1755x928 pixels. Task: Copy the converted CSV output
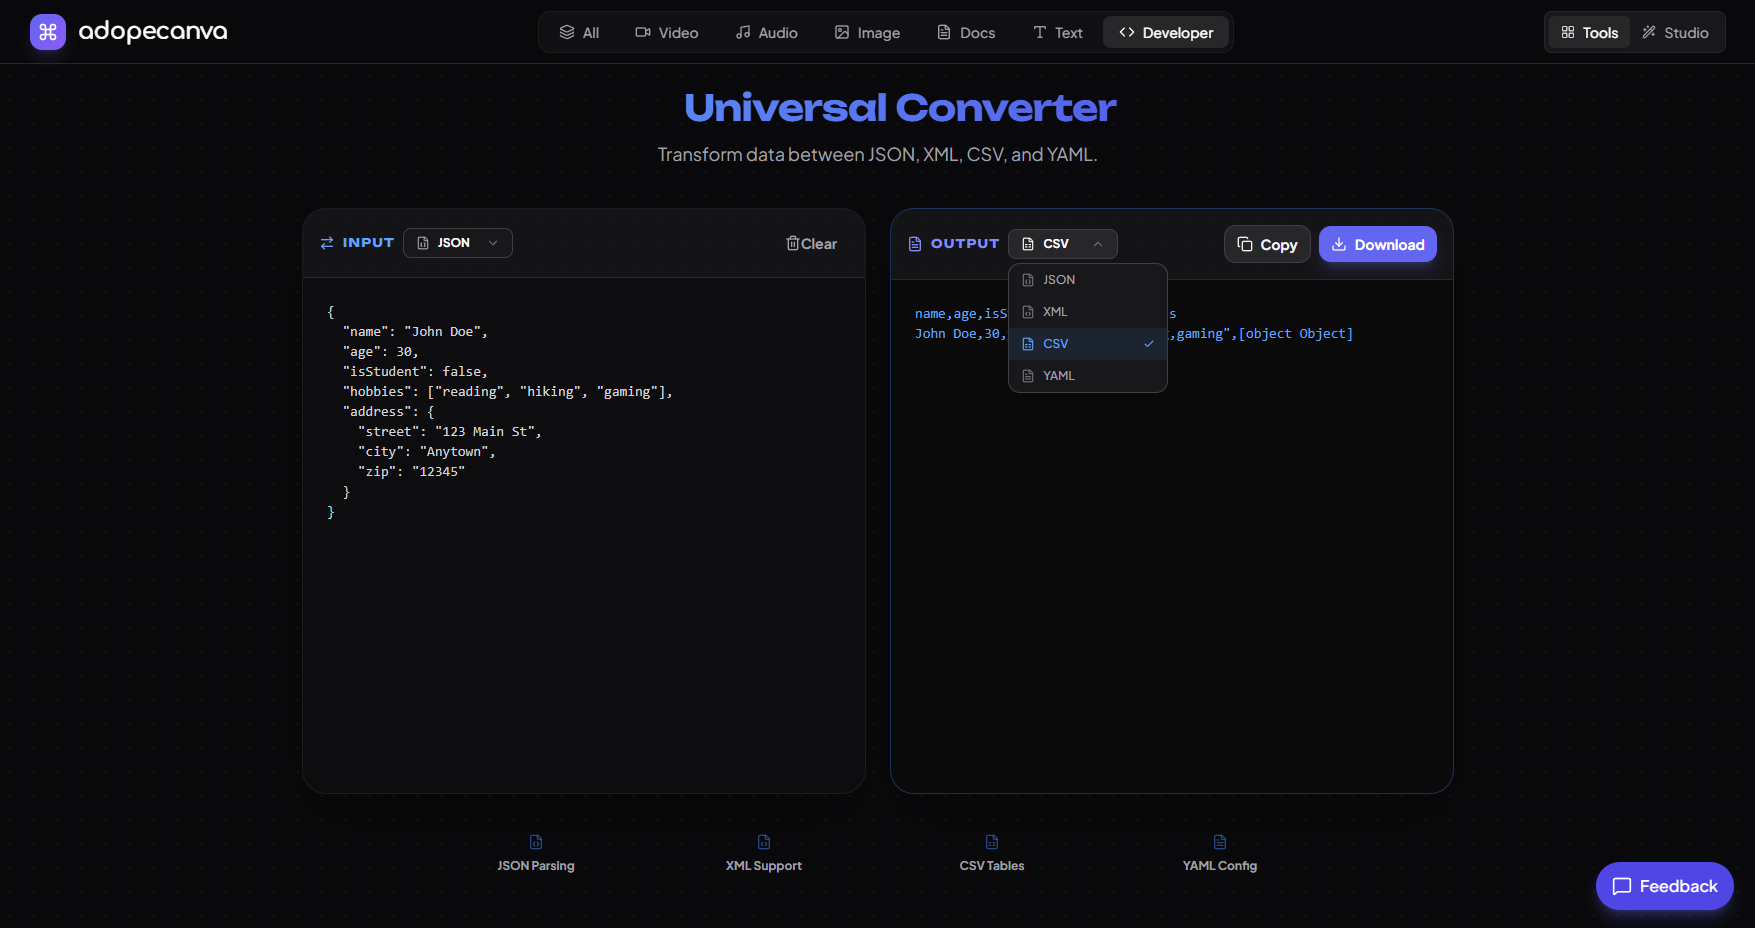pos(1266,243)
